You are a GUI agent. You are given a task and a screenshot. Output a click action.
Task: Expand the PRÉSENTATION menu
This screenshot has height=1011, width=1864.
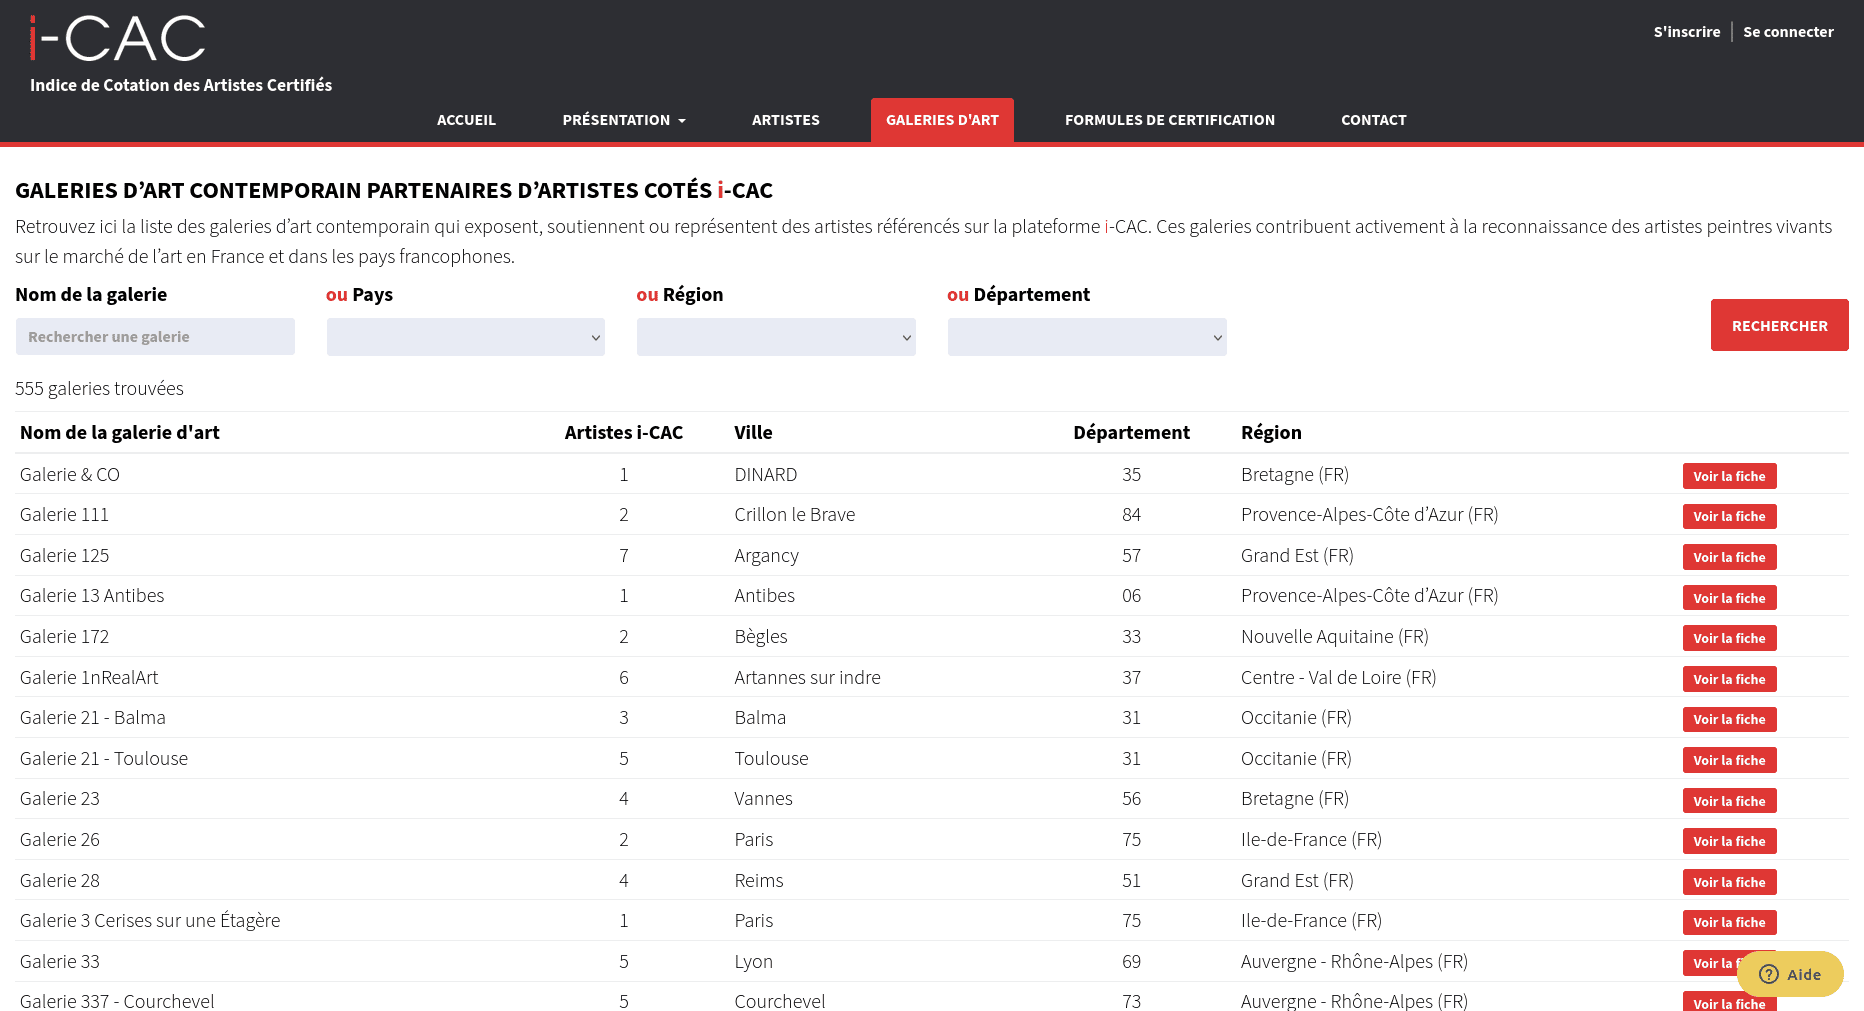pyautogui.click(x=624, y=120)
